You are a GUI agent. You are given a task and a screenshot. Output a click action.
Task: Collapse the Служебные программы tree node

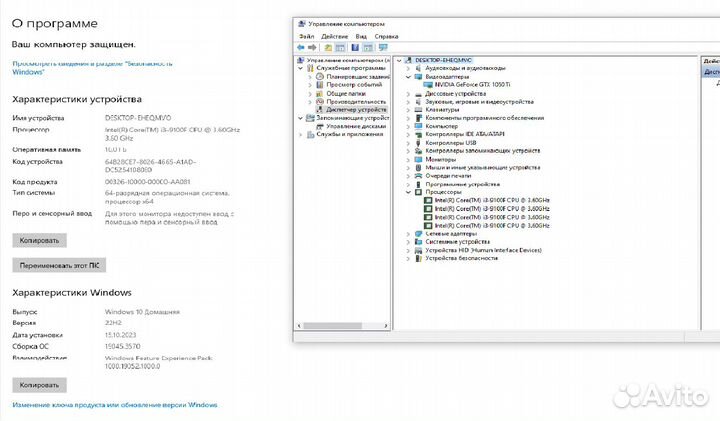(301, 68)
